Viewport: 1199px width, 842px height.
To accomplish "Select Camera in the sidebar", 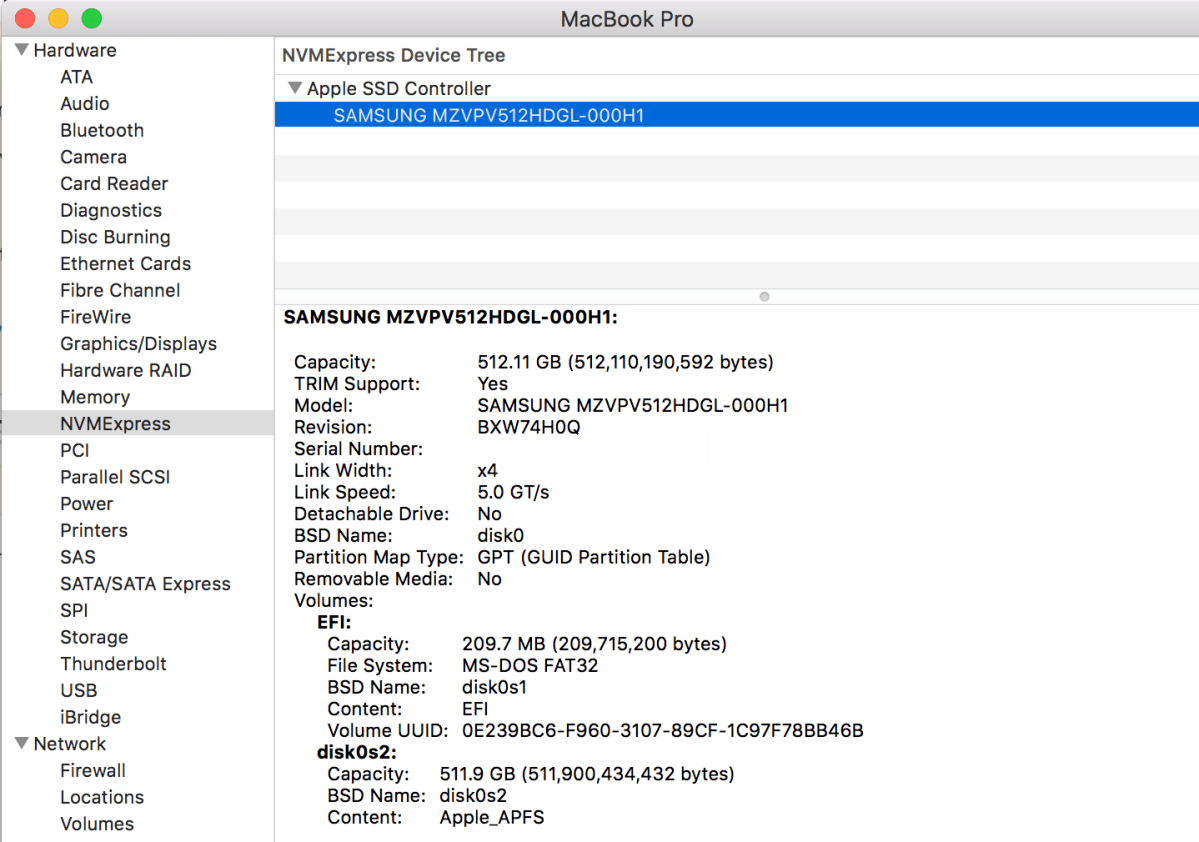I will [93, 158].
